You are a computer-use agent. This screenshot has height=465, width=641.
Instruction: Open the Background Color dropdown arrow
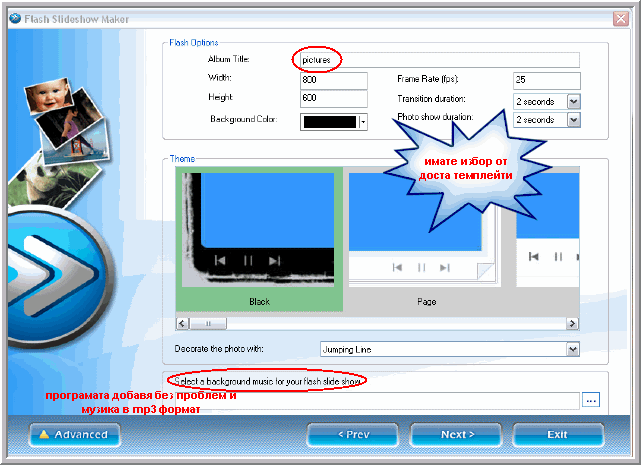363,122
